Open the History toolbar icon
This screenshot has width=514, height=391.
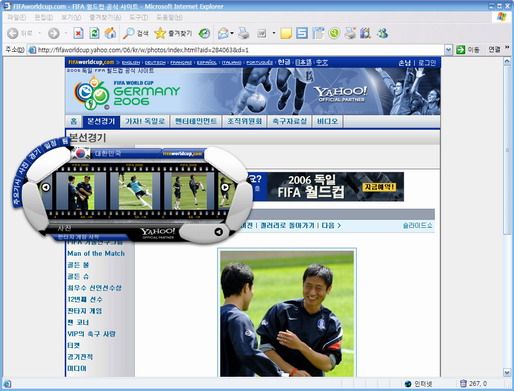click(204, 33)
